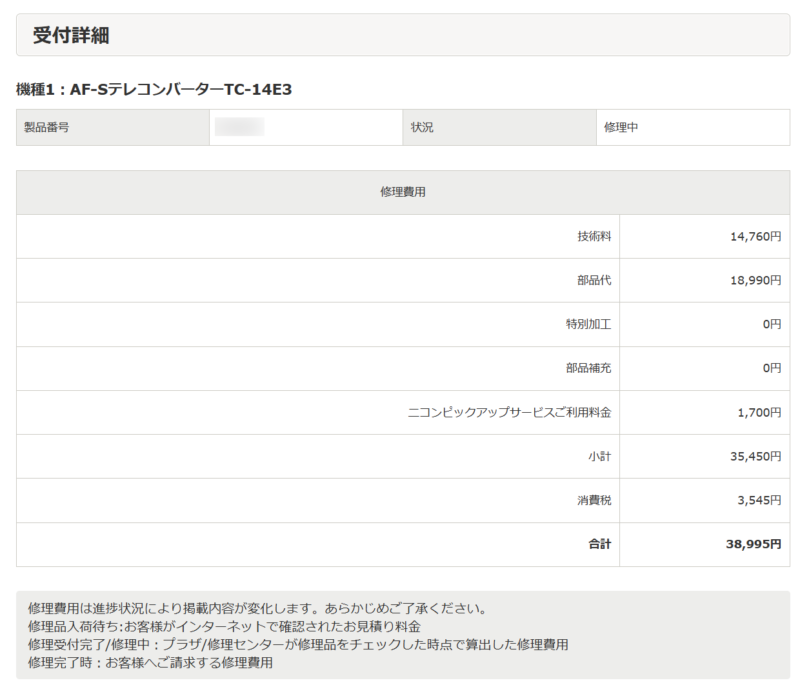
Task: Select the 18,990円 parts cost
Action: [x=755, y=281]
